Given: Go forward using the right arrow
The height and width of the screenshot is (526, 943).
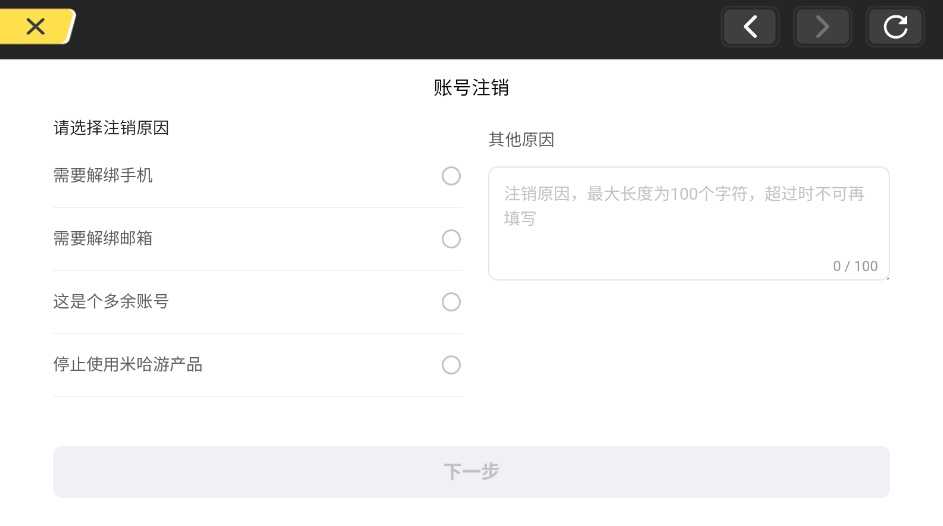Looking at the screenshot, I should 822,27.
